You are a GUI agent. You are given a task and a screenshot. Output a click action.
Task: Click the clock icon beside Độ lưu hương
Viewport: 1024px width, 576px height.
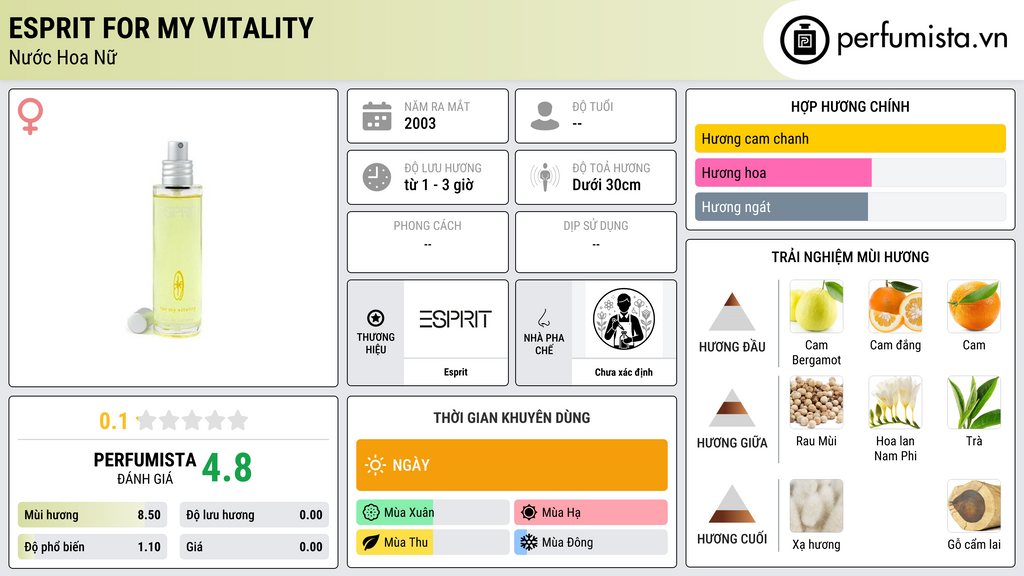click(x=377, y=177)
